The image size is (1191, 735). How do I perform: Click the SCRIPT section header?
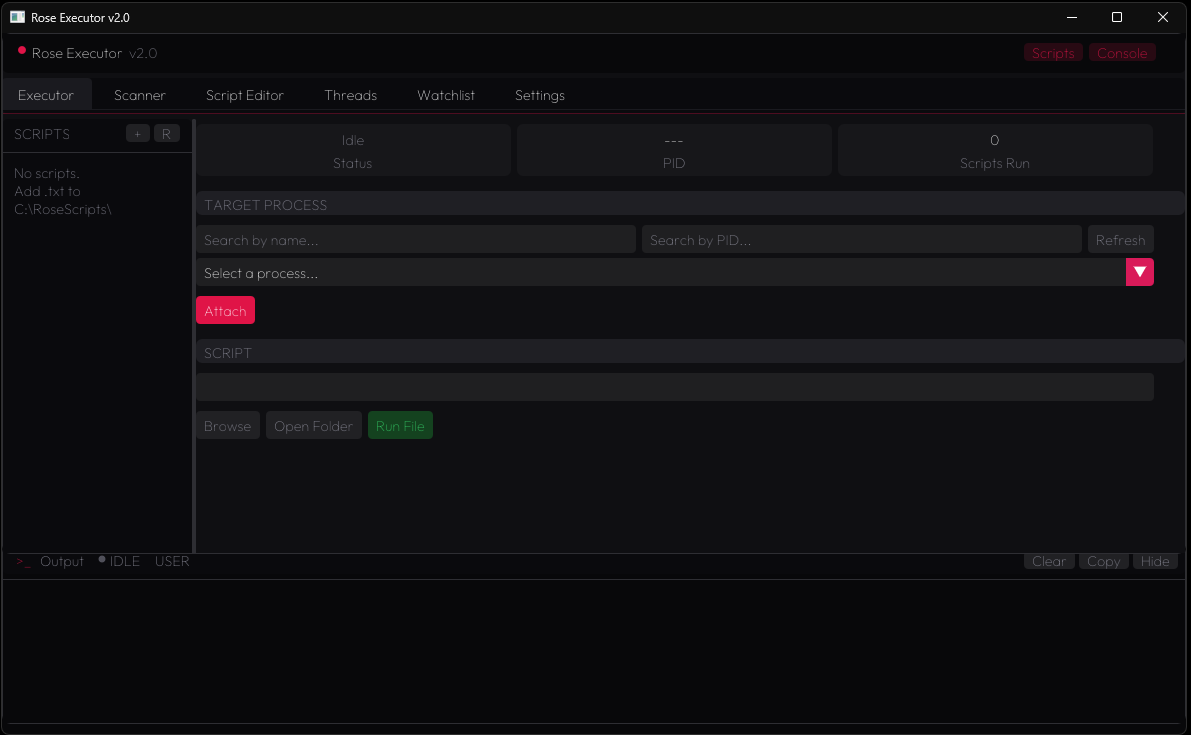(x=690, y=352)
